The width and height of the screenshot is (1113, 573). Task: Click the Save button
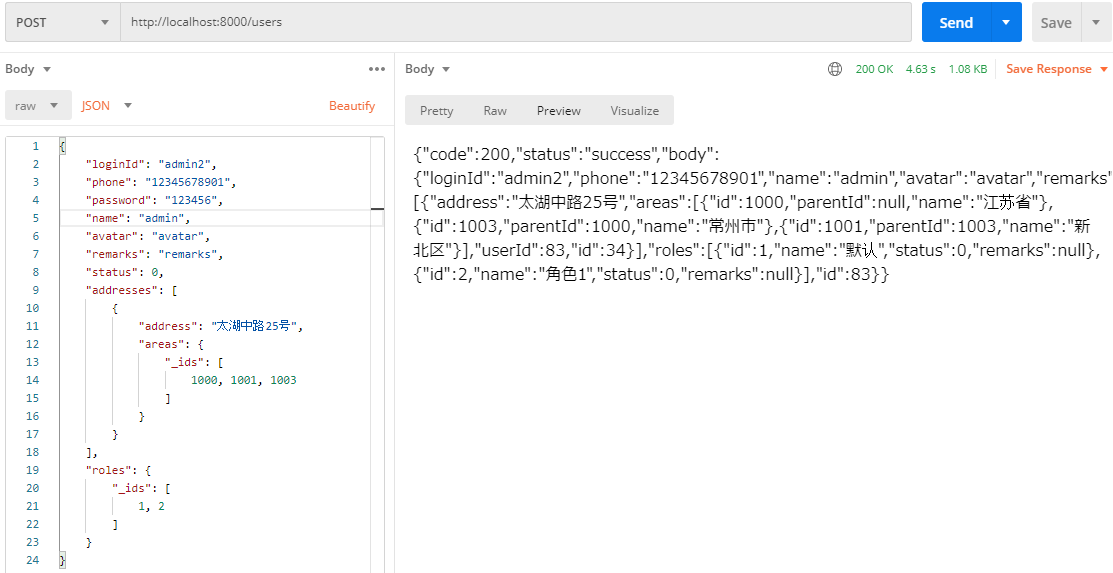point(1055,23)
